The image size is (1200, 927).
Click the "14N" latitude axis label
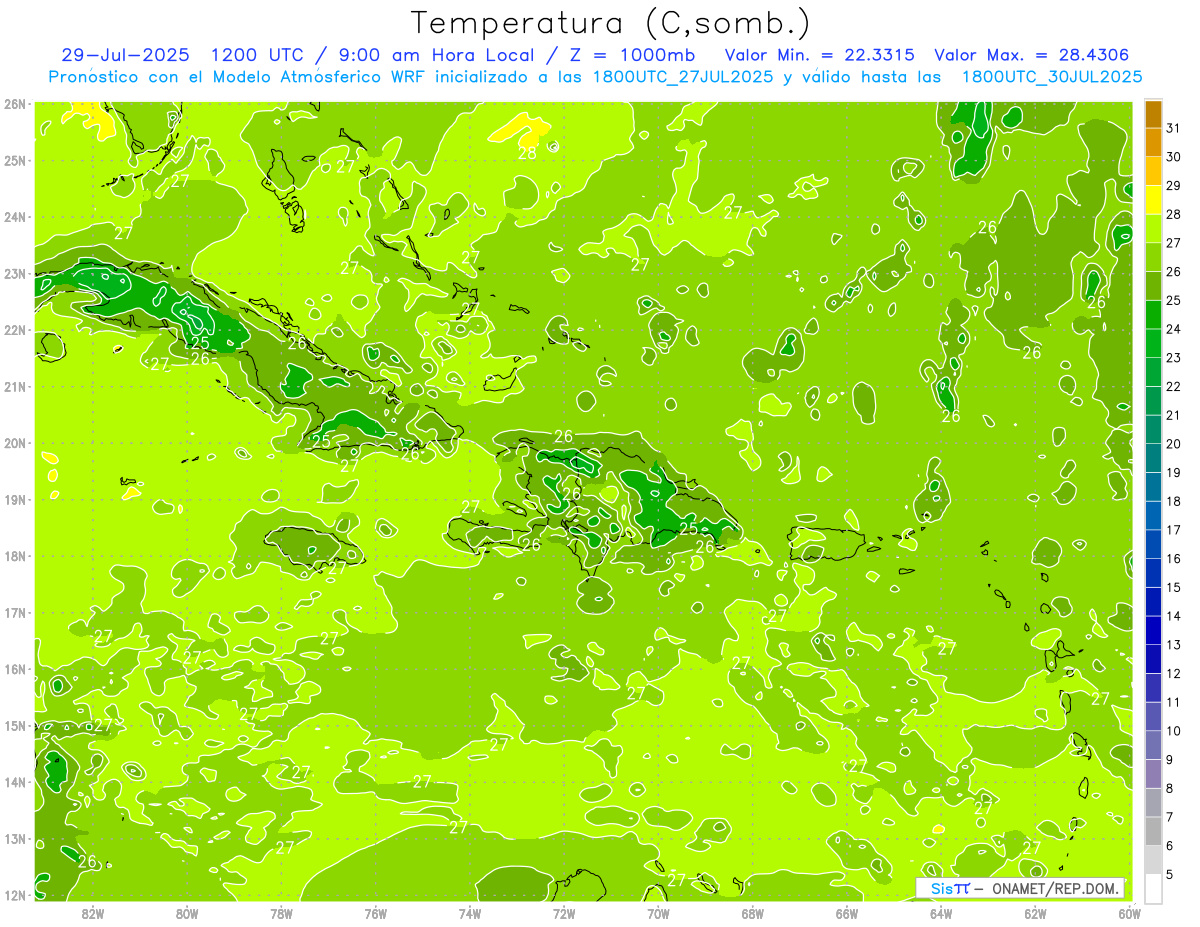click(x=14, y=782)
